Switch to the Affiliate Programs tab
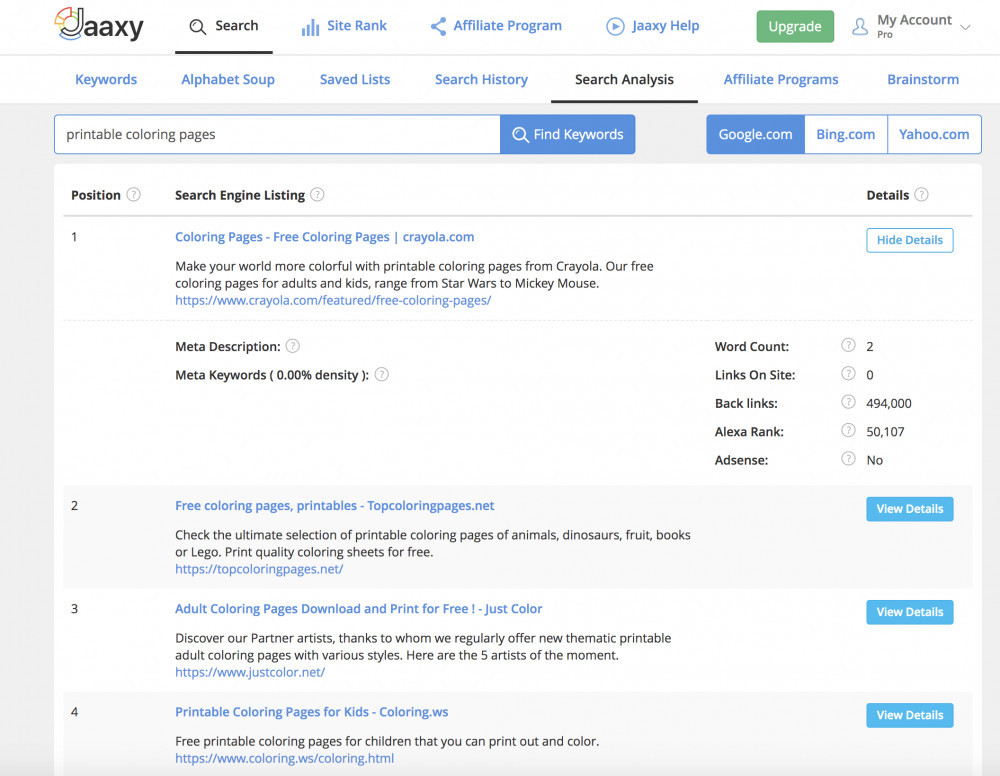 pyautogui.click(x=781, y=80)
